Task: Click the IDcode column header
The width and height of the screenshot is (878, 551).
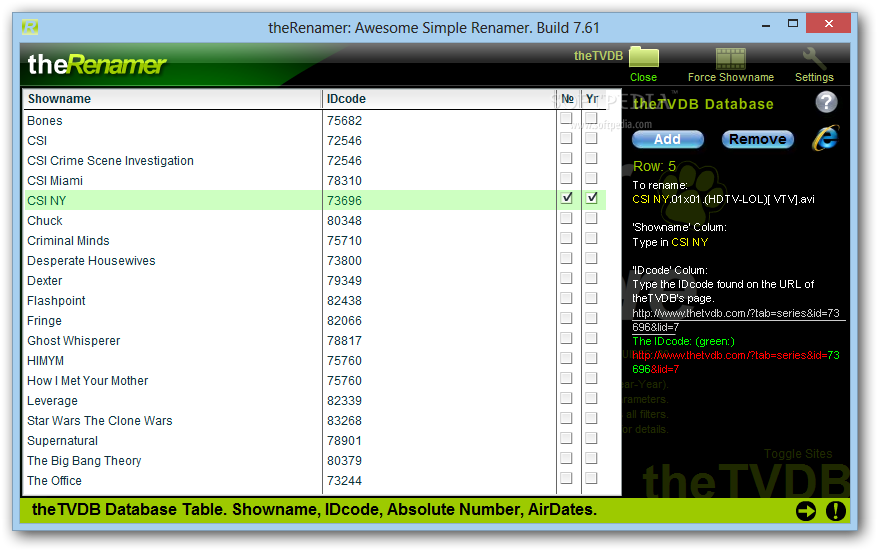Action: pyautogui.click(x=439, y=99)
